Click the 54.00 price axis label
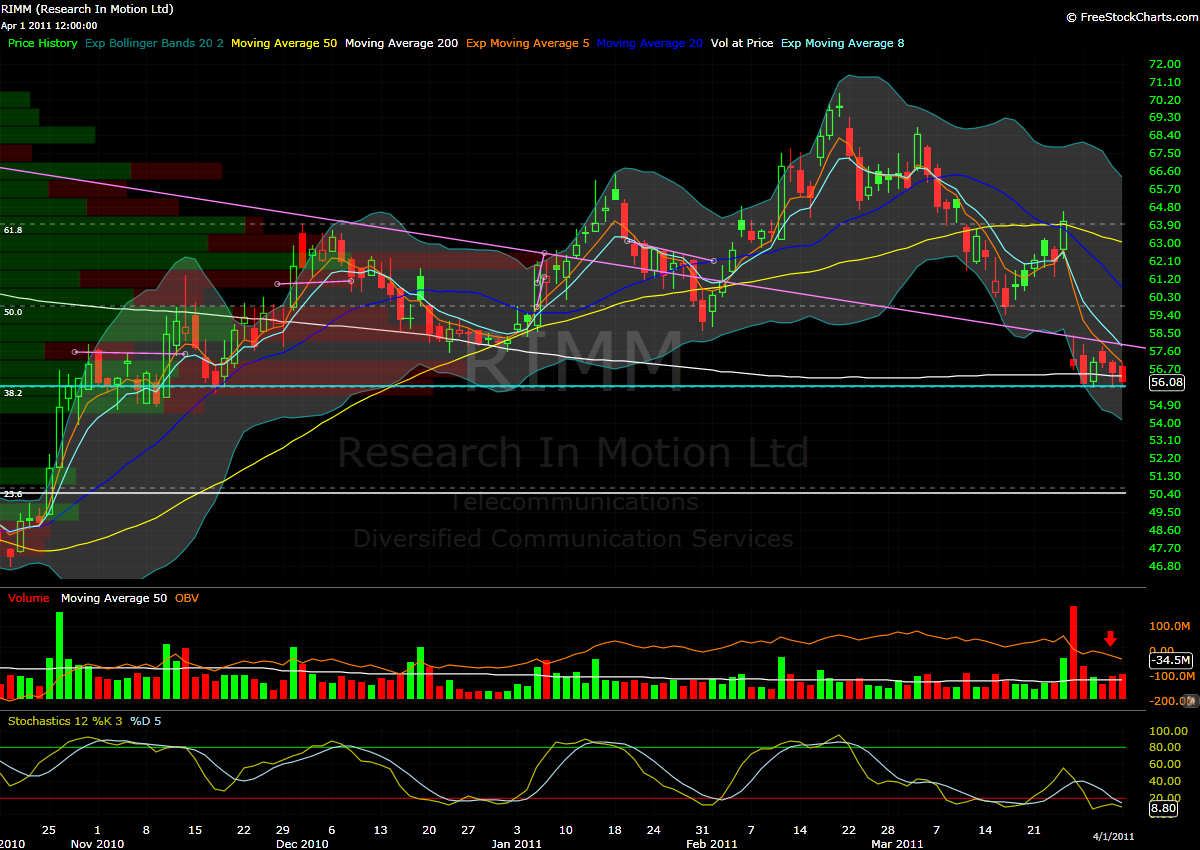The image size is (1200, 850). (x=1166, y=422)
